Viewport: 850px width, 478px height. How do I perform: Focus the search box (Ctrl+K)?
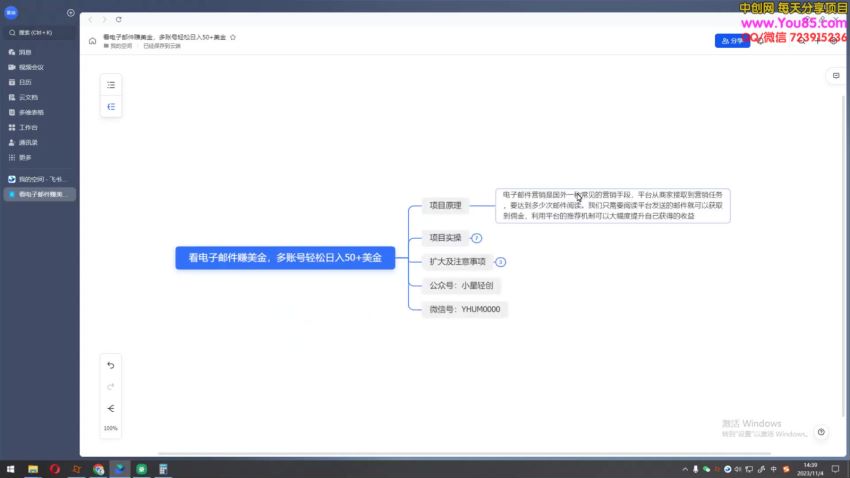pyautogui.click(x=40, y=33)
